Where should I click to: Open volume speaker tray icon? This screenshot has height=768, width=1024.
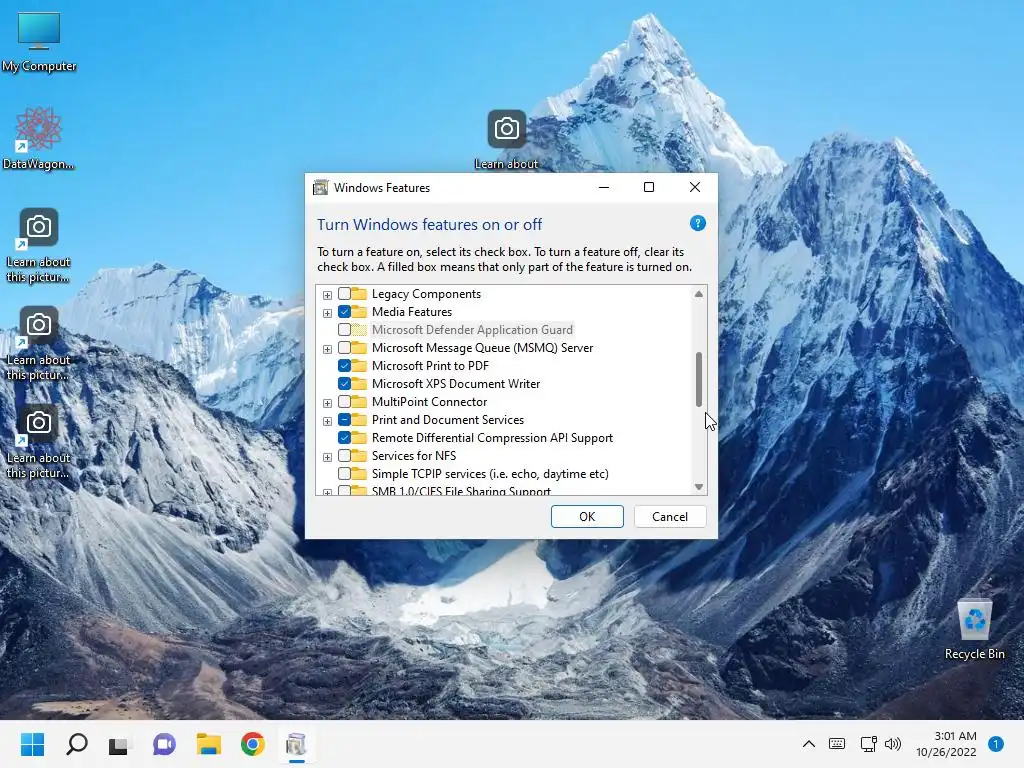point(893,744)
